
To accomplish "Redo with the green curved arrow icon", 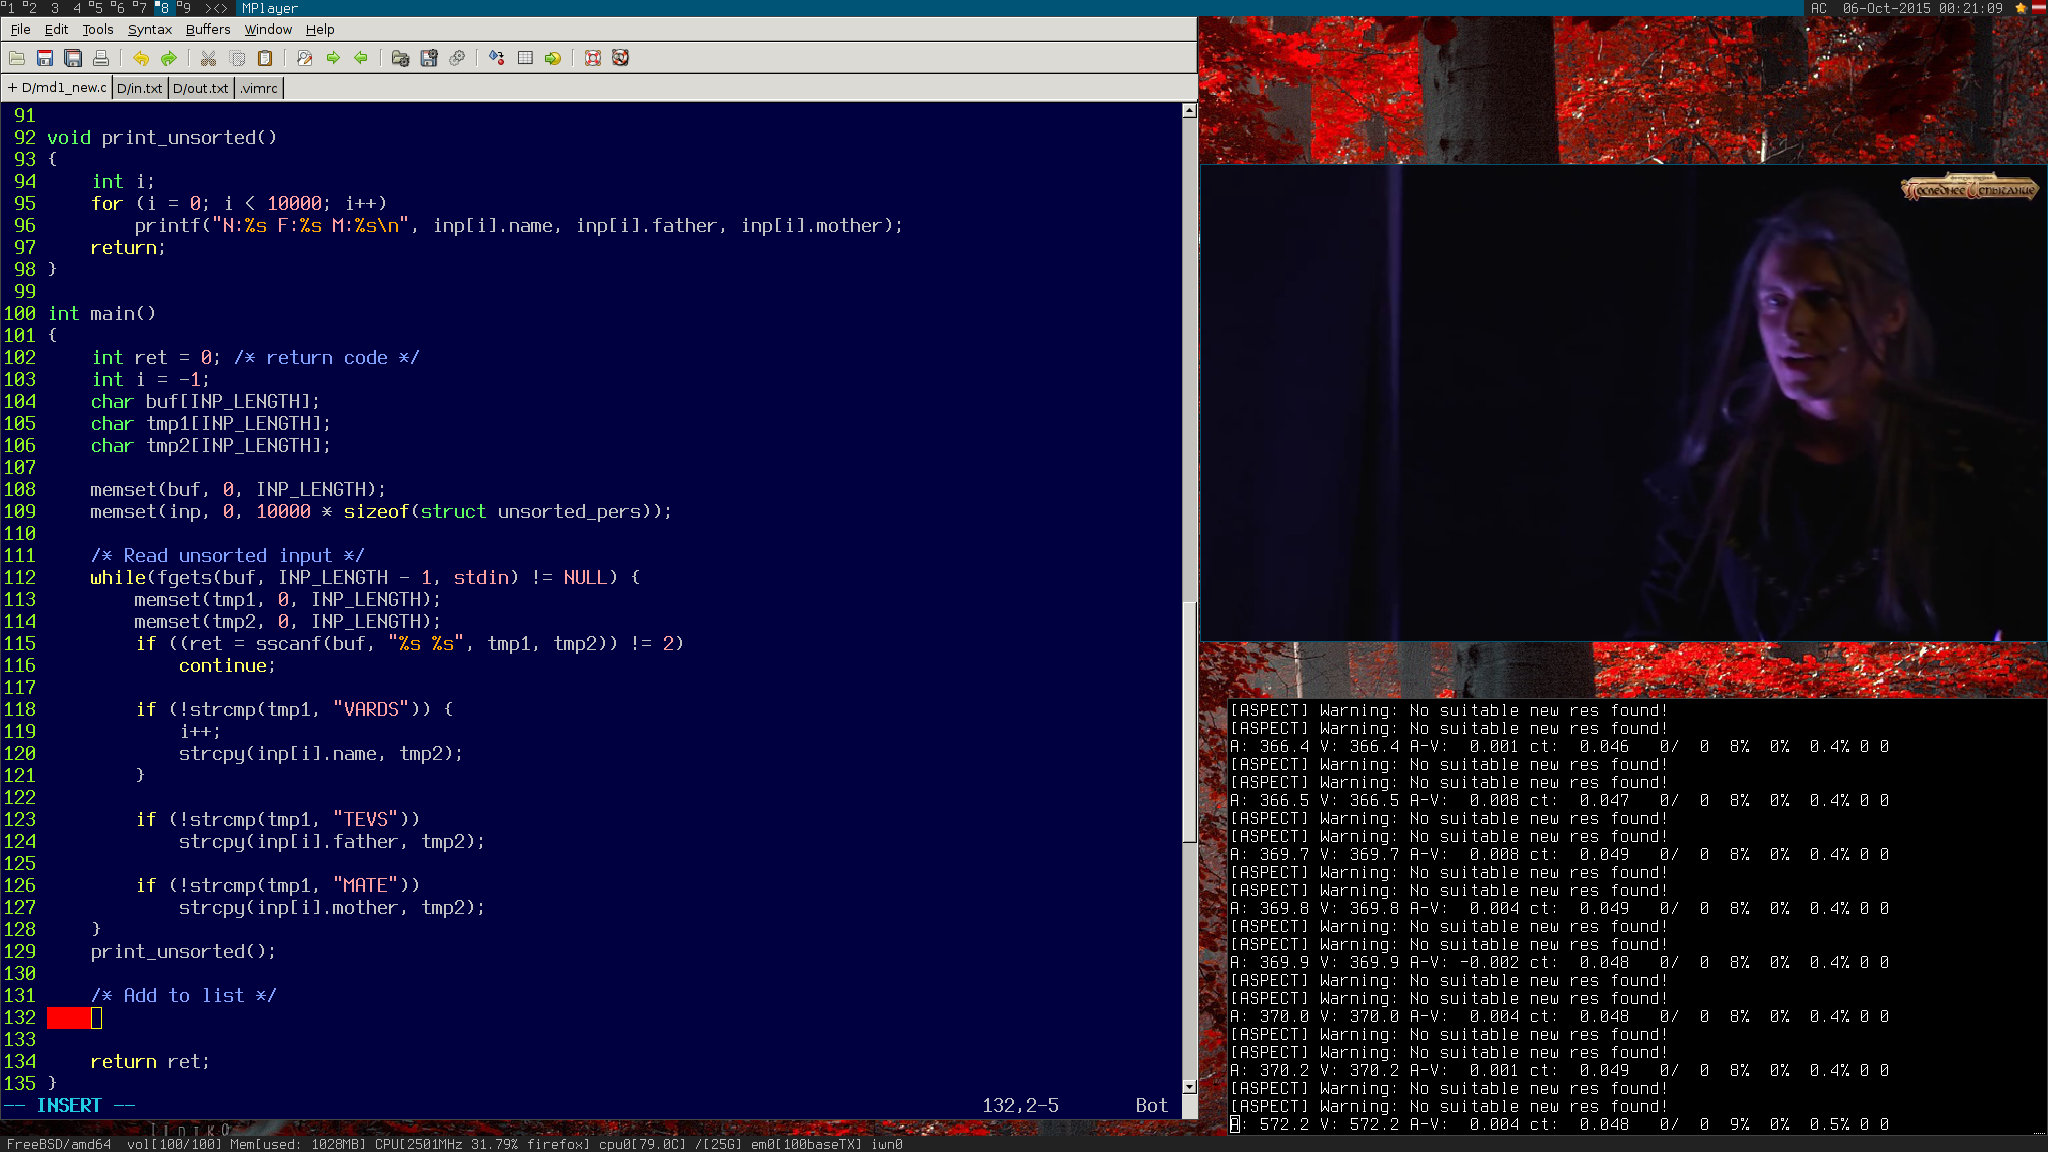I will click(x=169, y=58).
